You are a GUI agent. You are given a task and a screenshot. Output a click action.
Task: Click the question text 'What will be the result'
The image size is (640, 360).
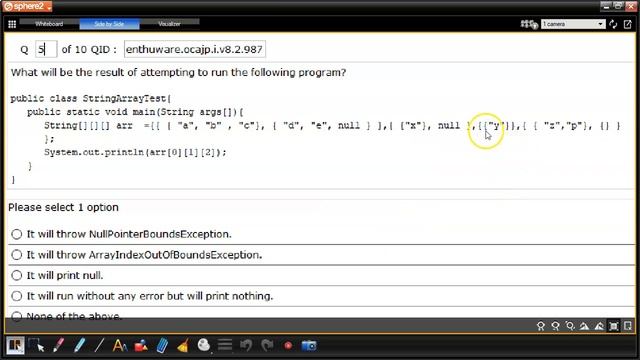178,73
